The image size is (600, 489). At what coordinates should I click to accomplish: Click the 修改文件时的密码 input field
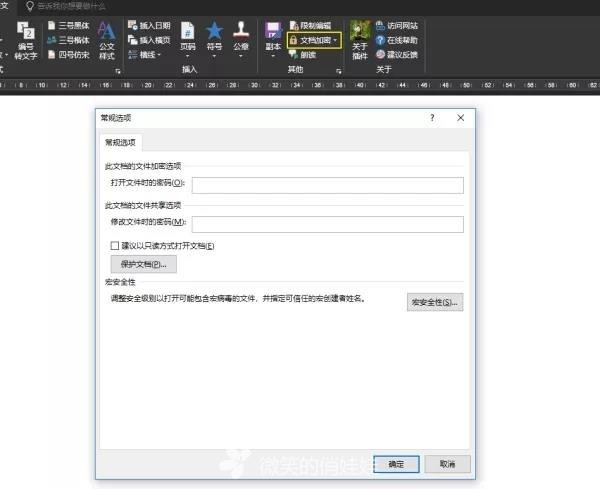point(328,224)
